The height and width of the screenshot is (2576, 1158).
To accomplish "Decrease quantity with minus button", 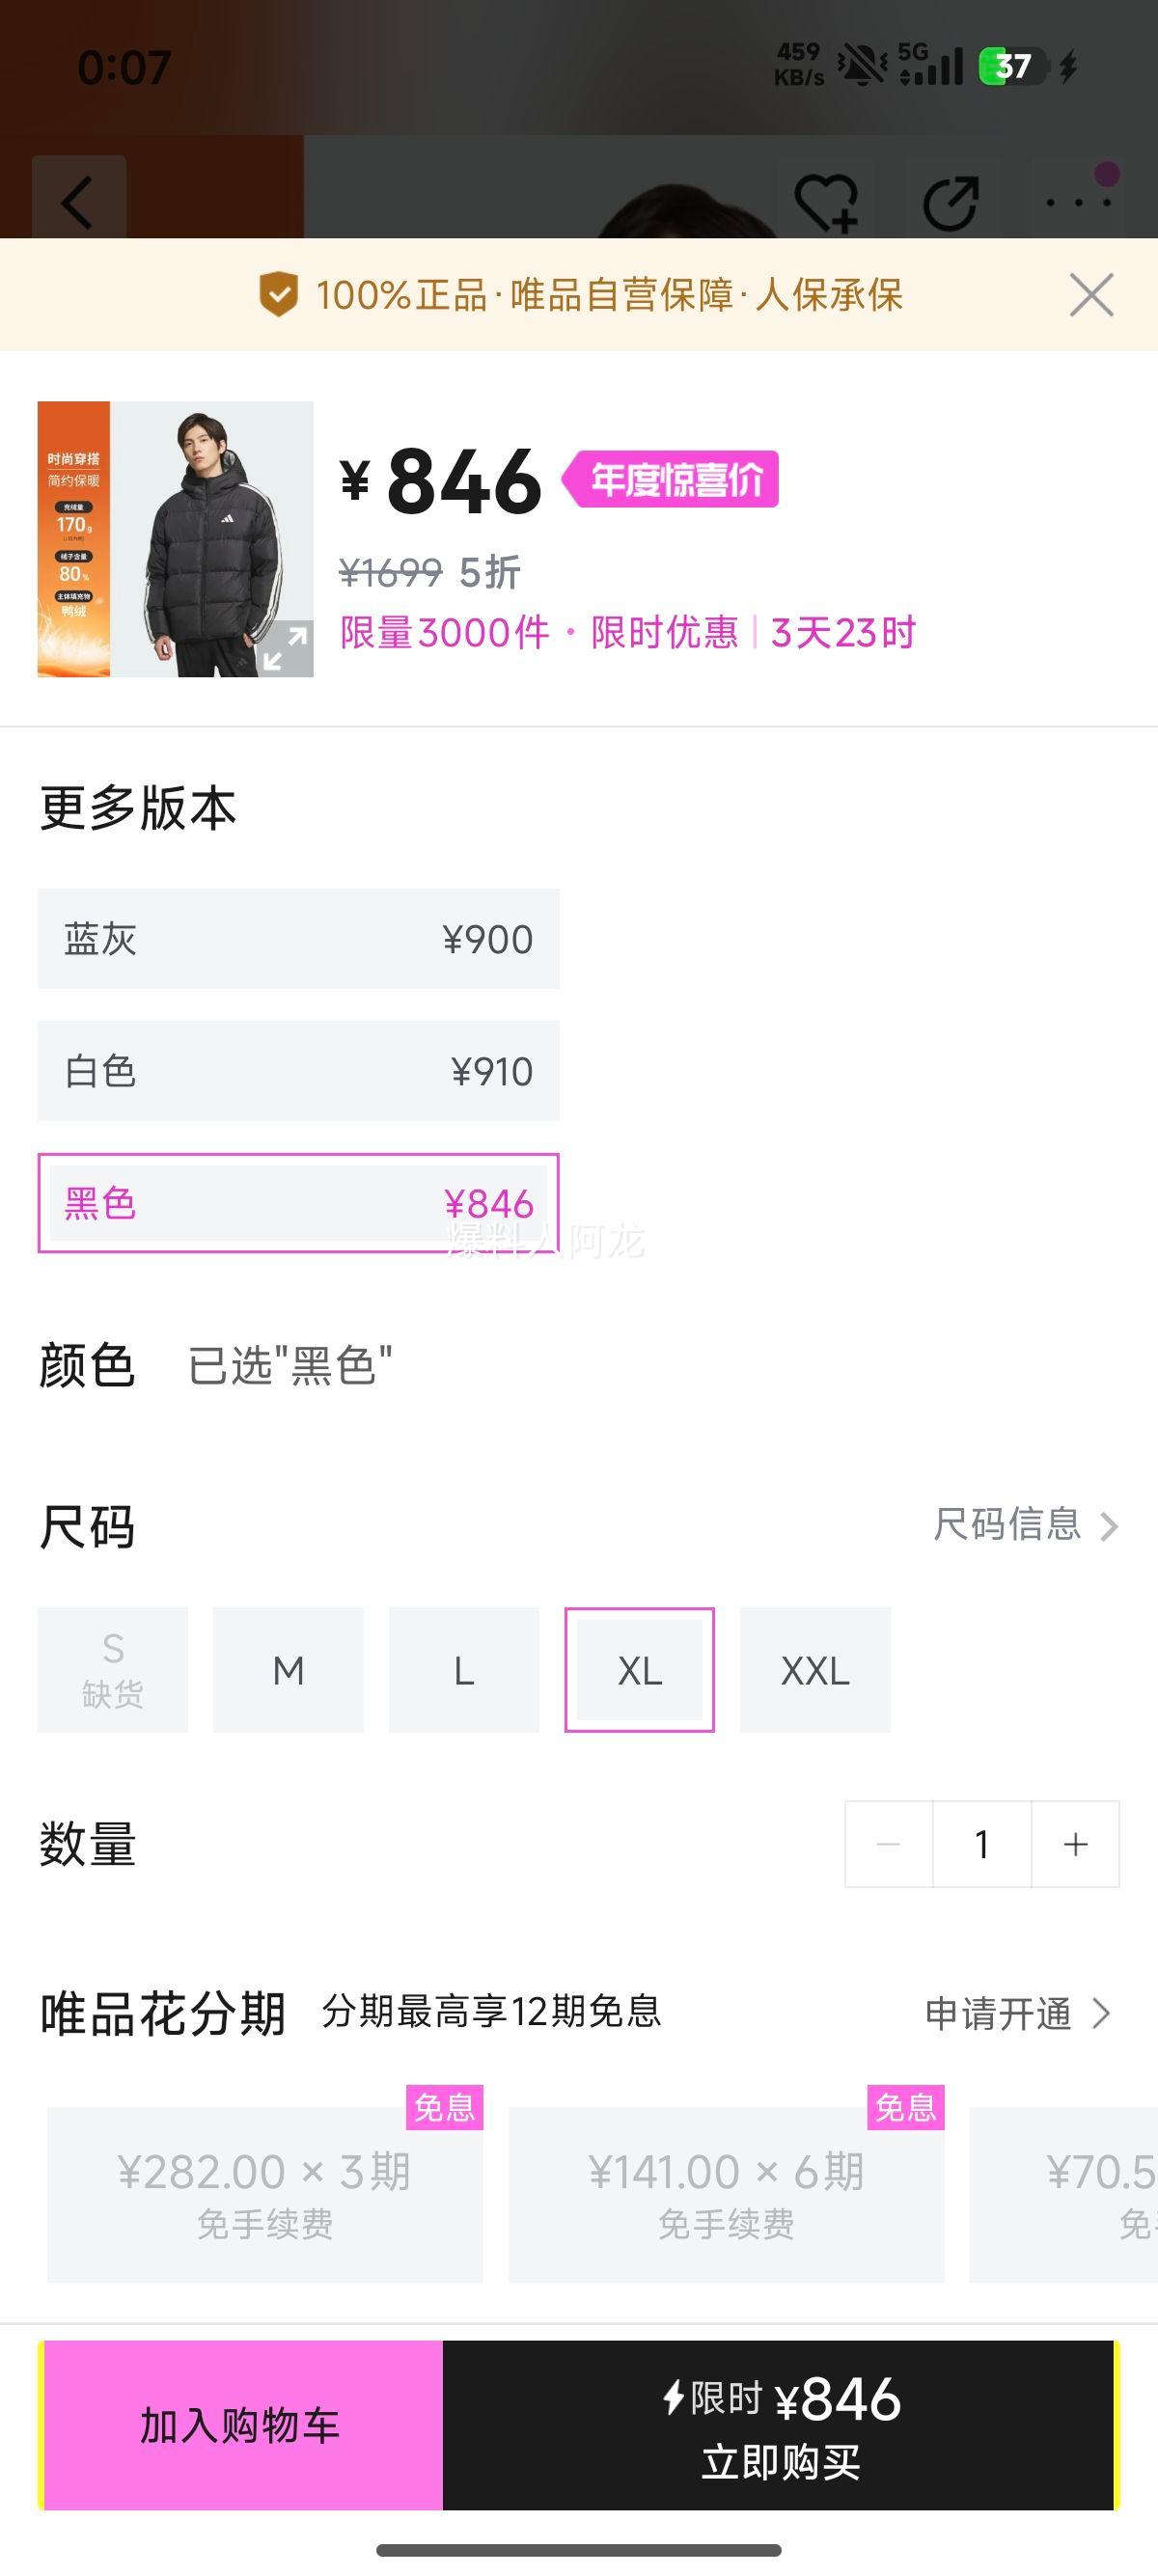I will point(888,1844).
